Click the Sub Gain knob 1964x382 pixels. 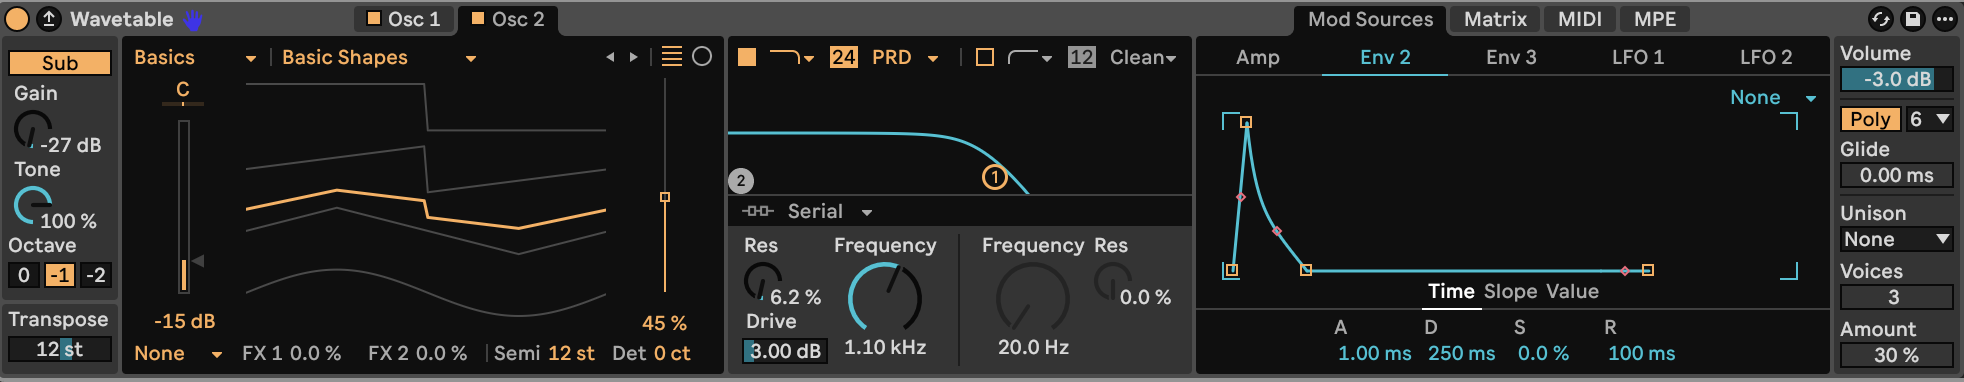click(x=32, y=129)
